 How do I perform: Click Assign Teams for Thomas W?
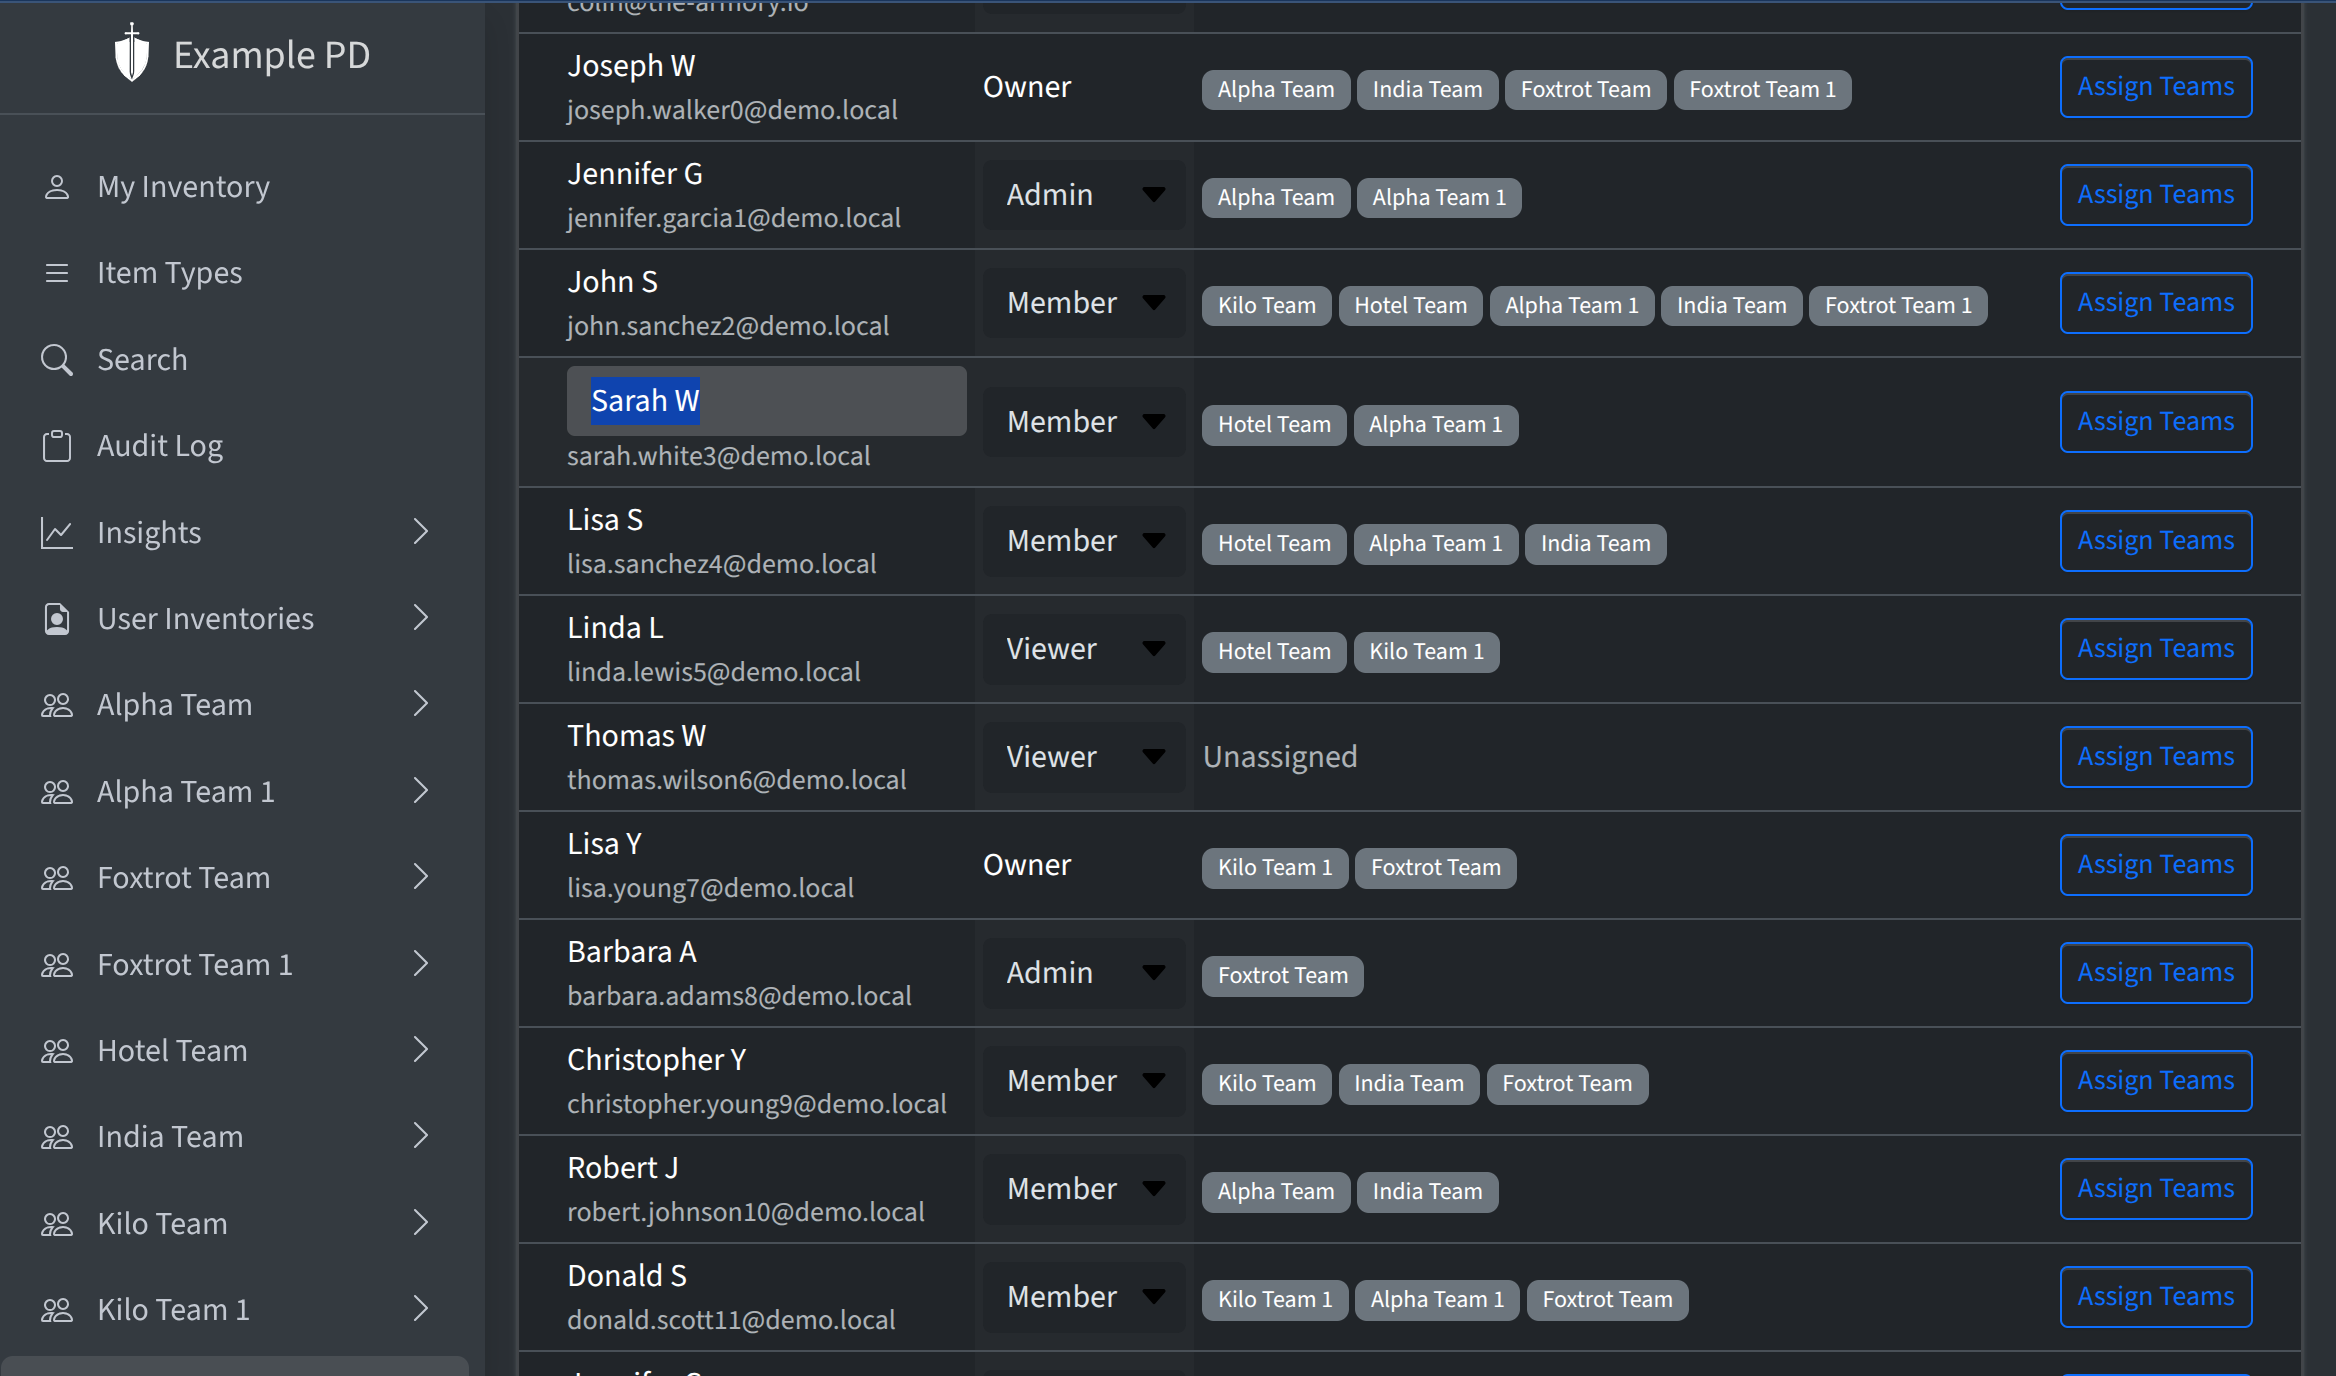coord(2155,757)
